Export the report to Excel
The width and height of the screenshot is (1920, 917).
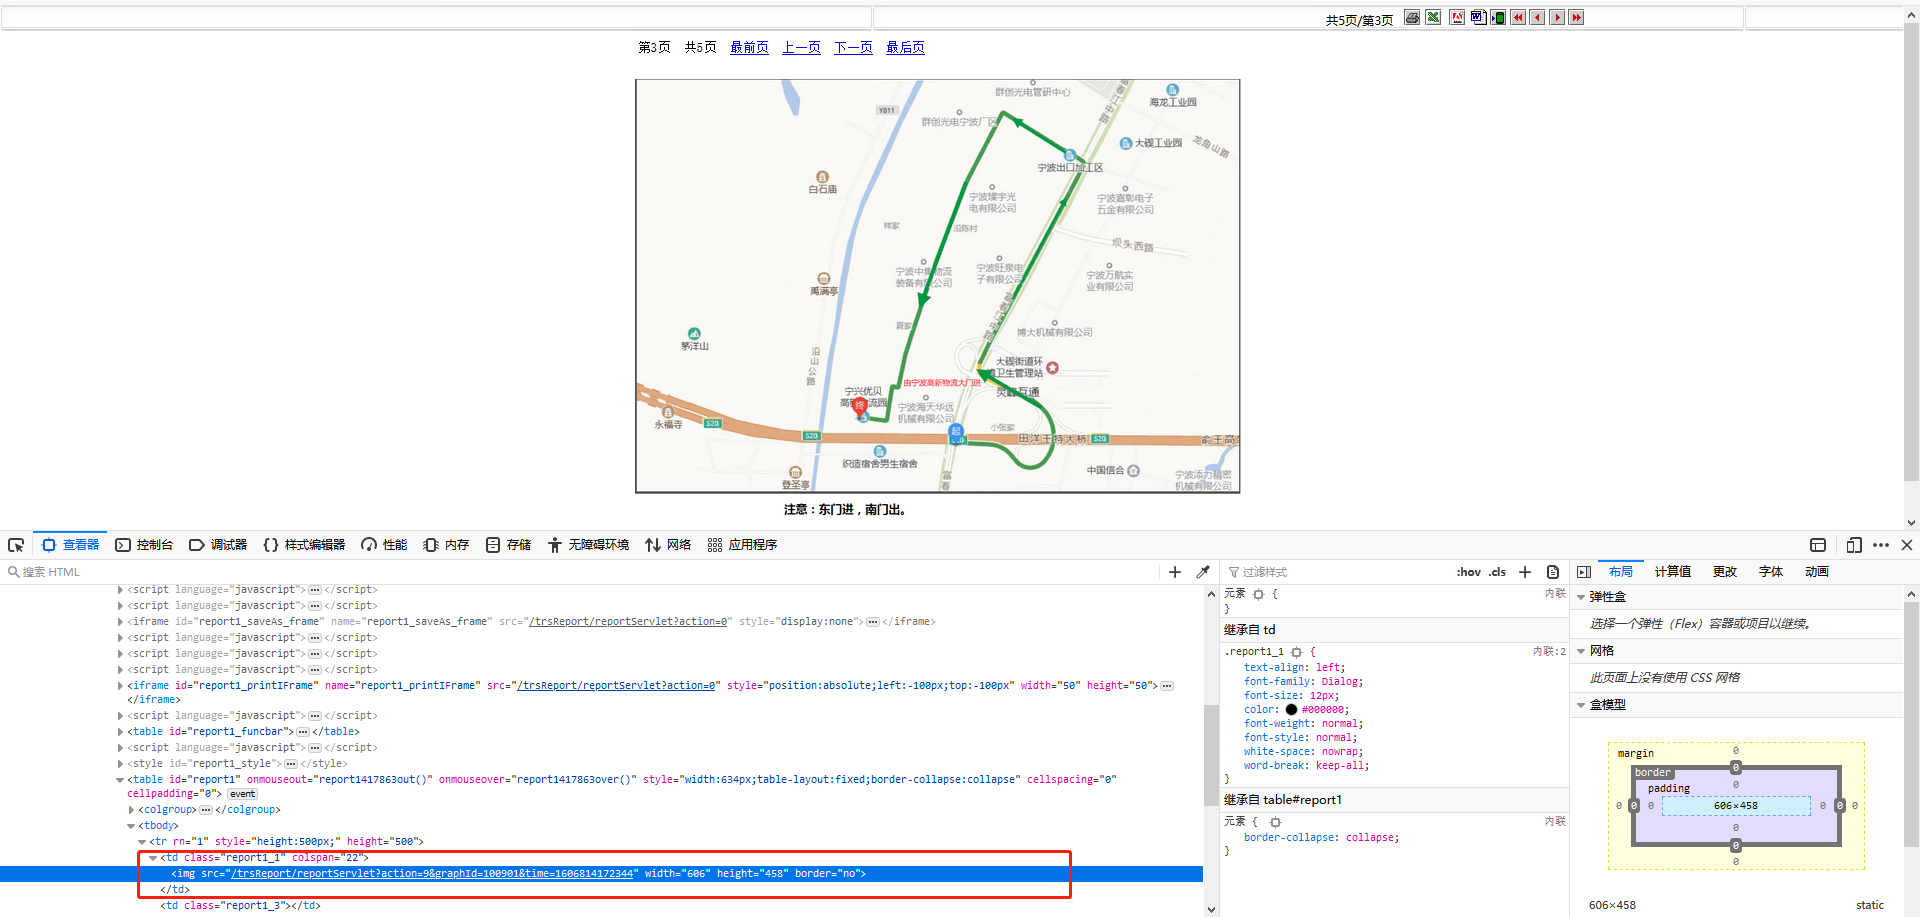pos(1433,17)
